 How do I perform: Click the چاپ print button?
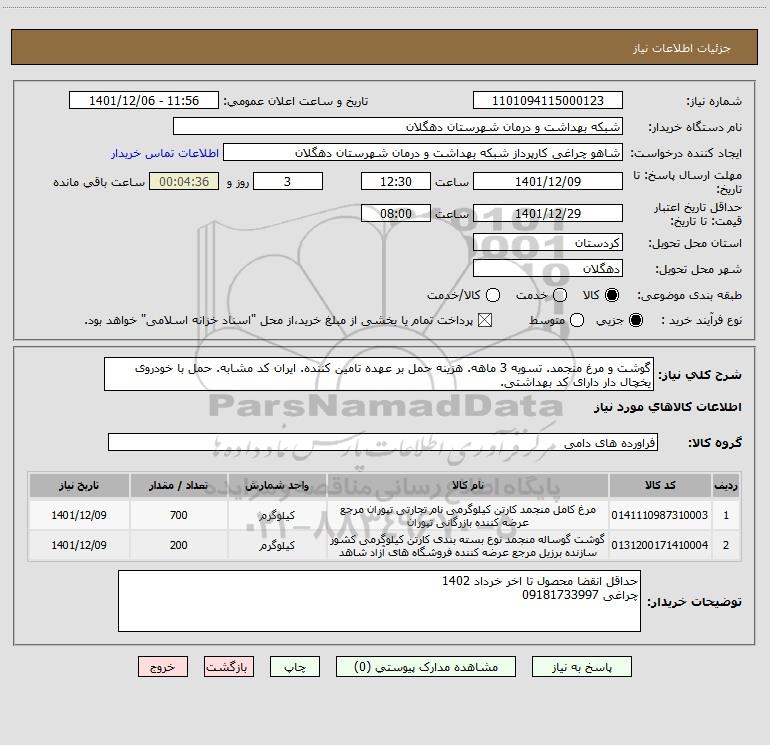tap(295, 667)
